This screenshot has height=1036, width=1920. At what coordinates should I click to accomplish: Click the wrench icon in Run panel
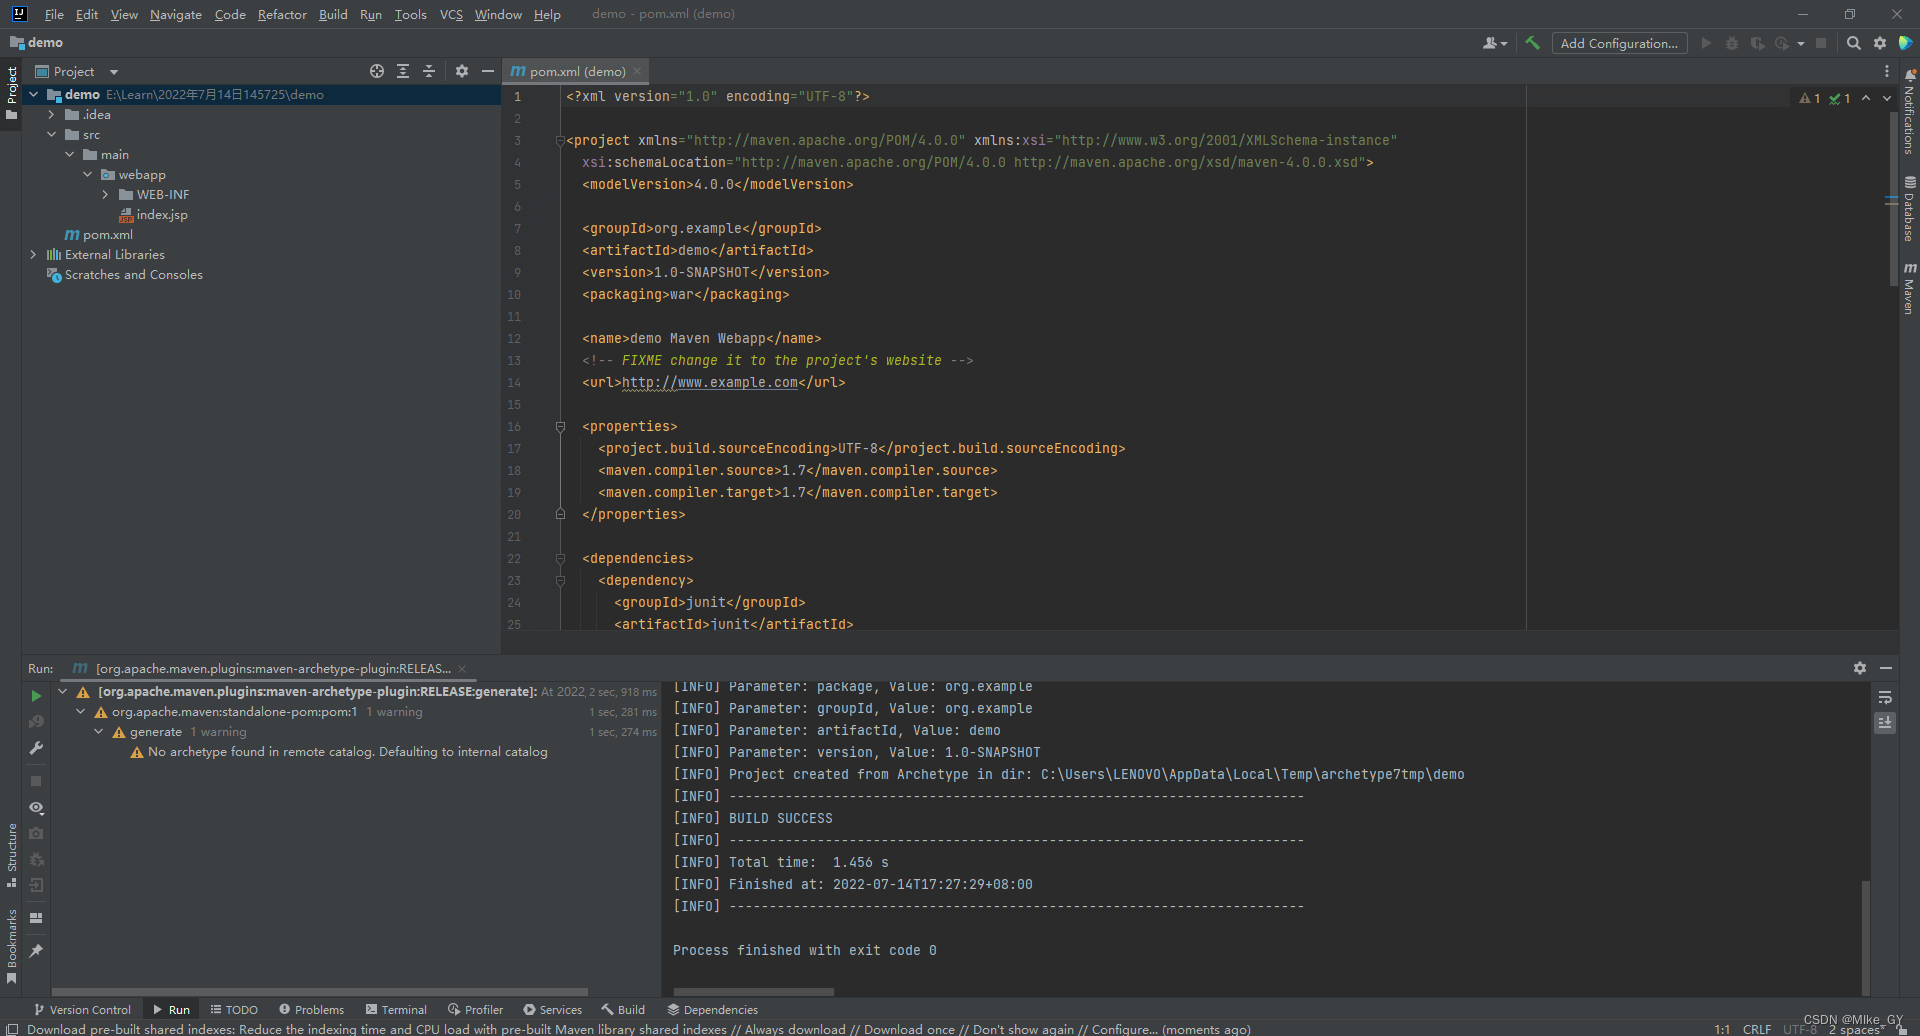click(x=36, y=748)
